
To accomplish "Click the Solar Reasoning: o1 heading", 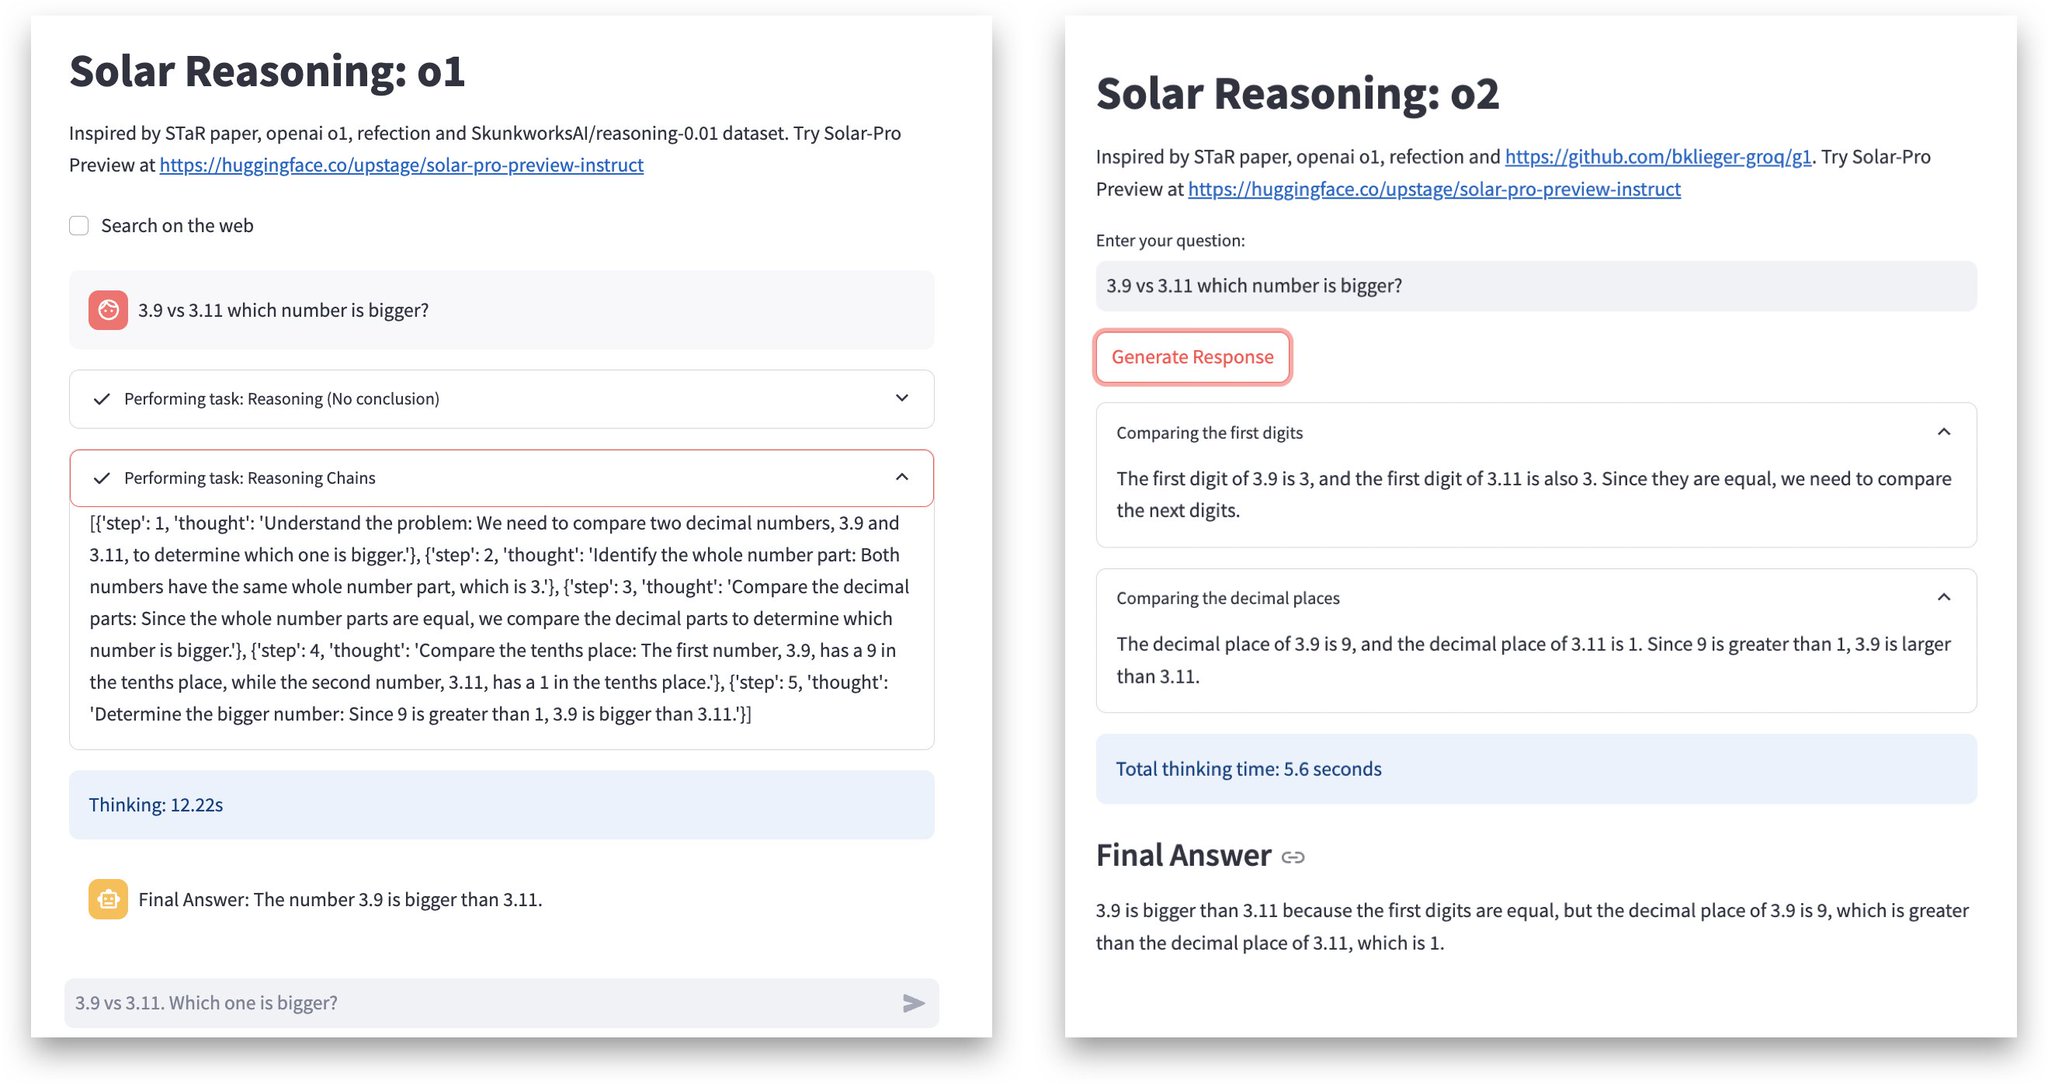I will (x=267, y=72).
